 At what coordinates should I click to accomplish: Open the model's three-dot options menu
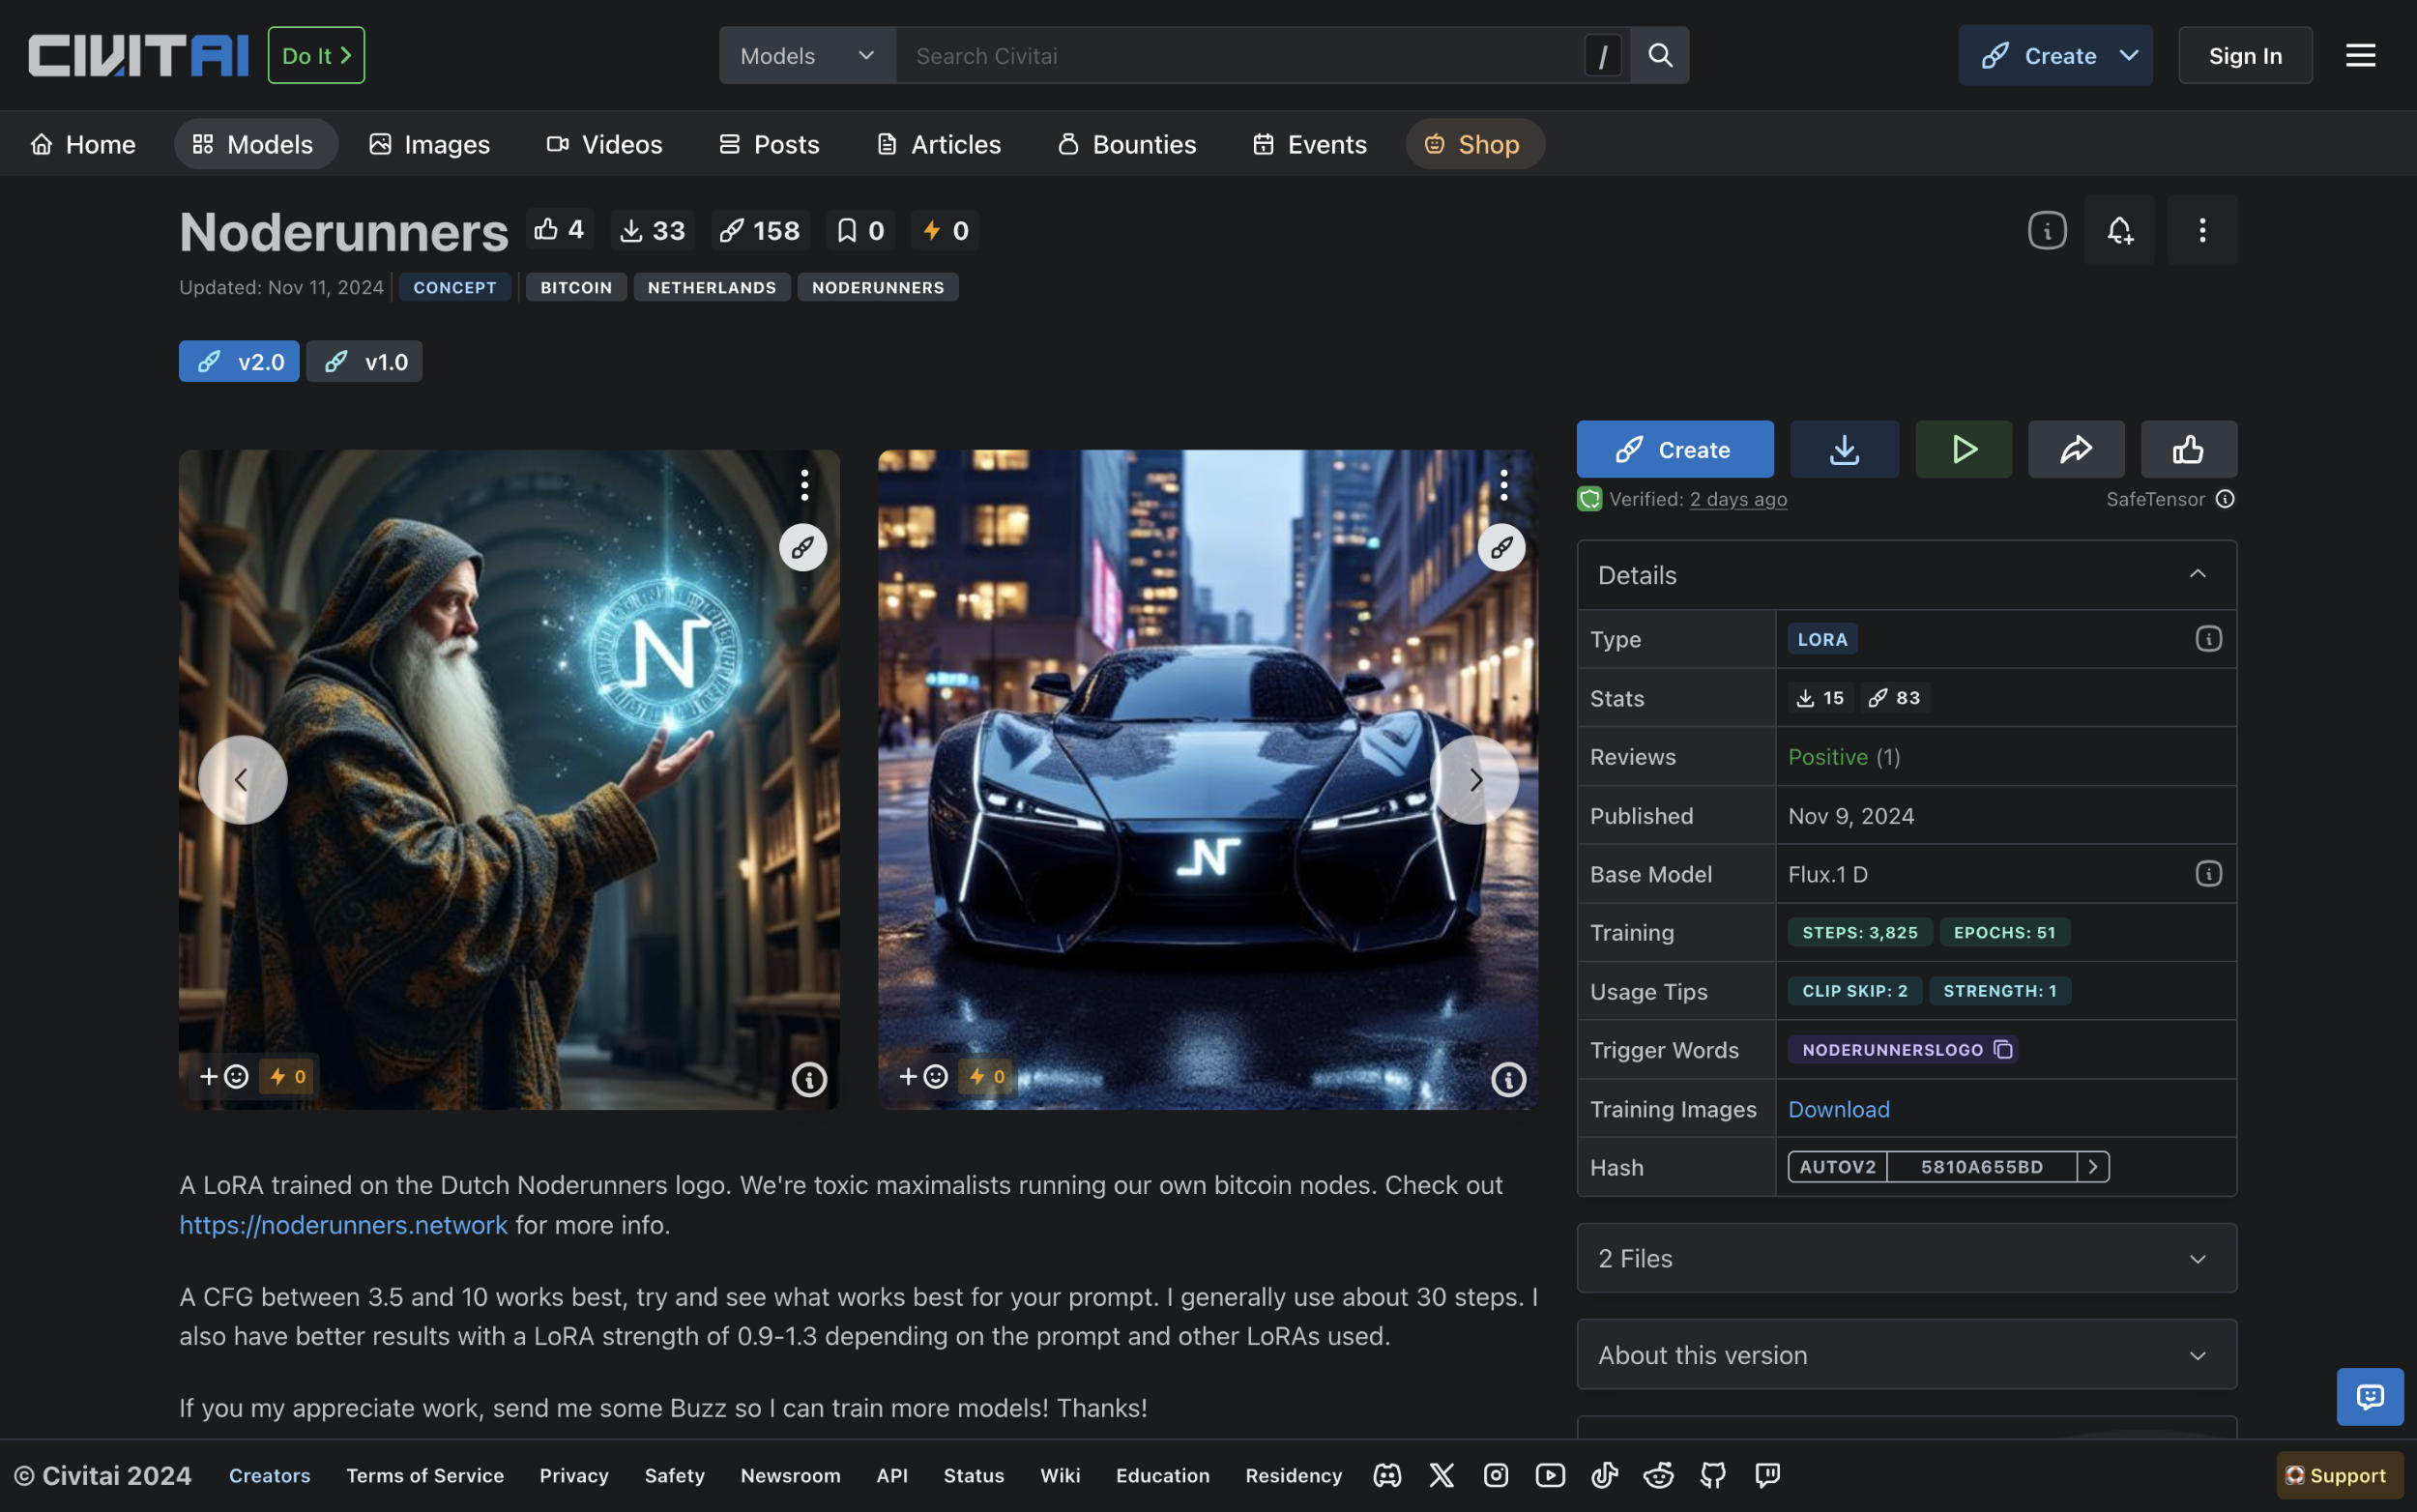(x=2201, y=230)
